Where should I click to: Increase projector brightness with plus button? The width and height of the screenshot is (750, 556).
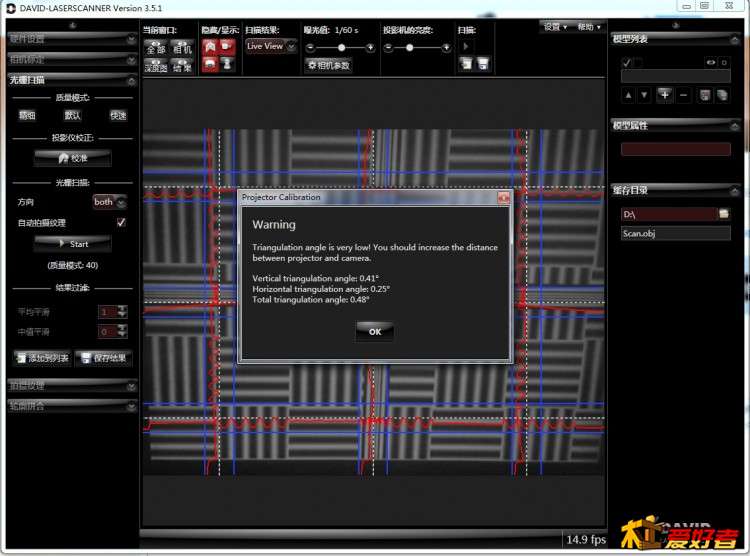(446, 47)
